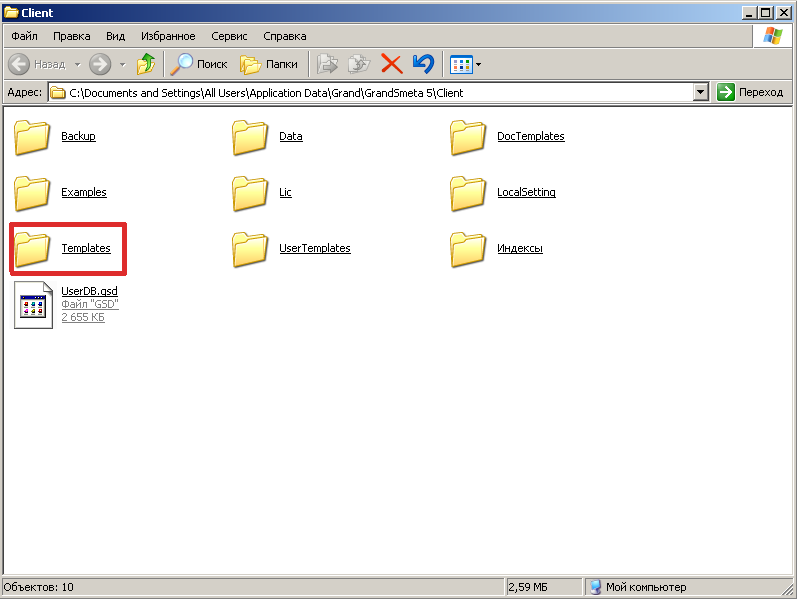797x599 pixels.
Task: Select the Examples folder icon
Action: [x=32, y=193]
